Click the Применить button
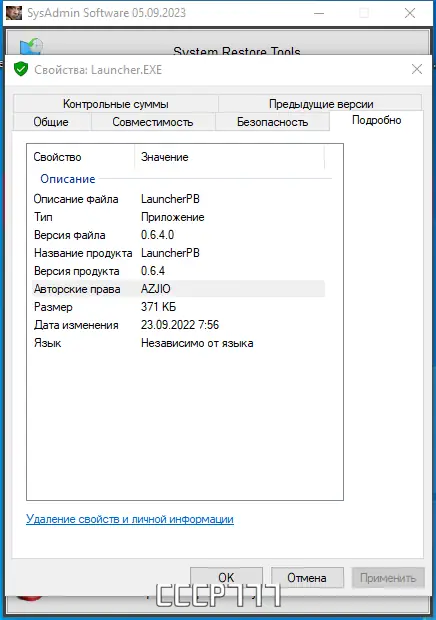Viewport: 436px width, 620px height. pyautogui.click(x=388, y=578)
